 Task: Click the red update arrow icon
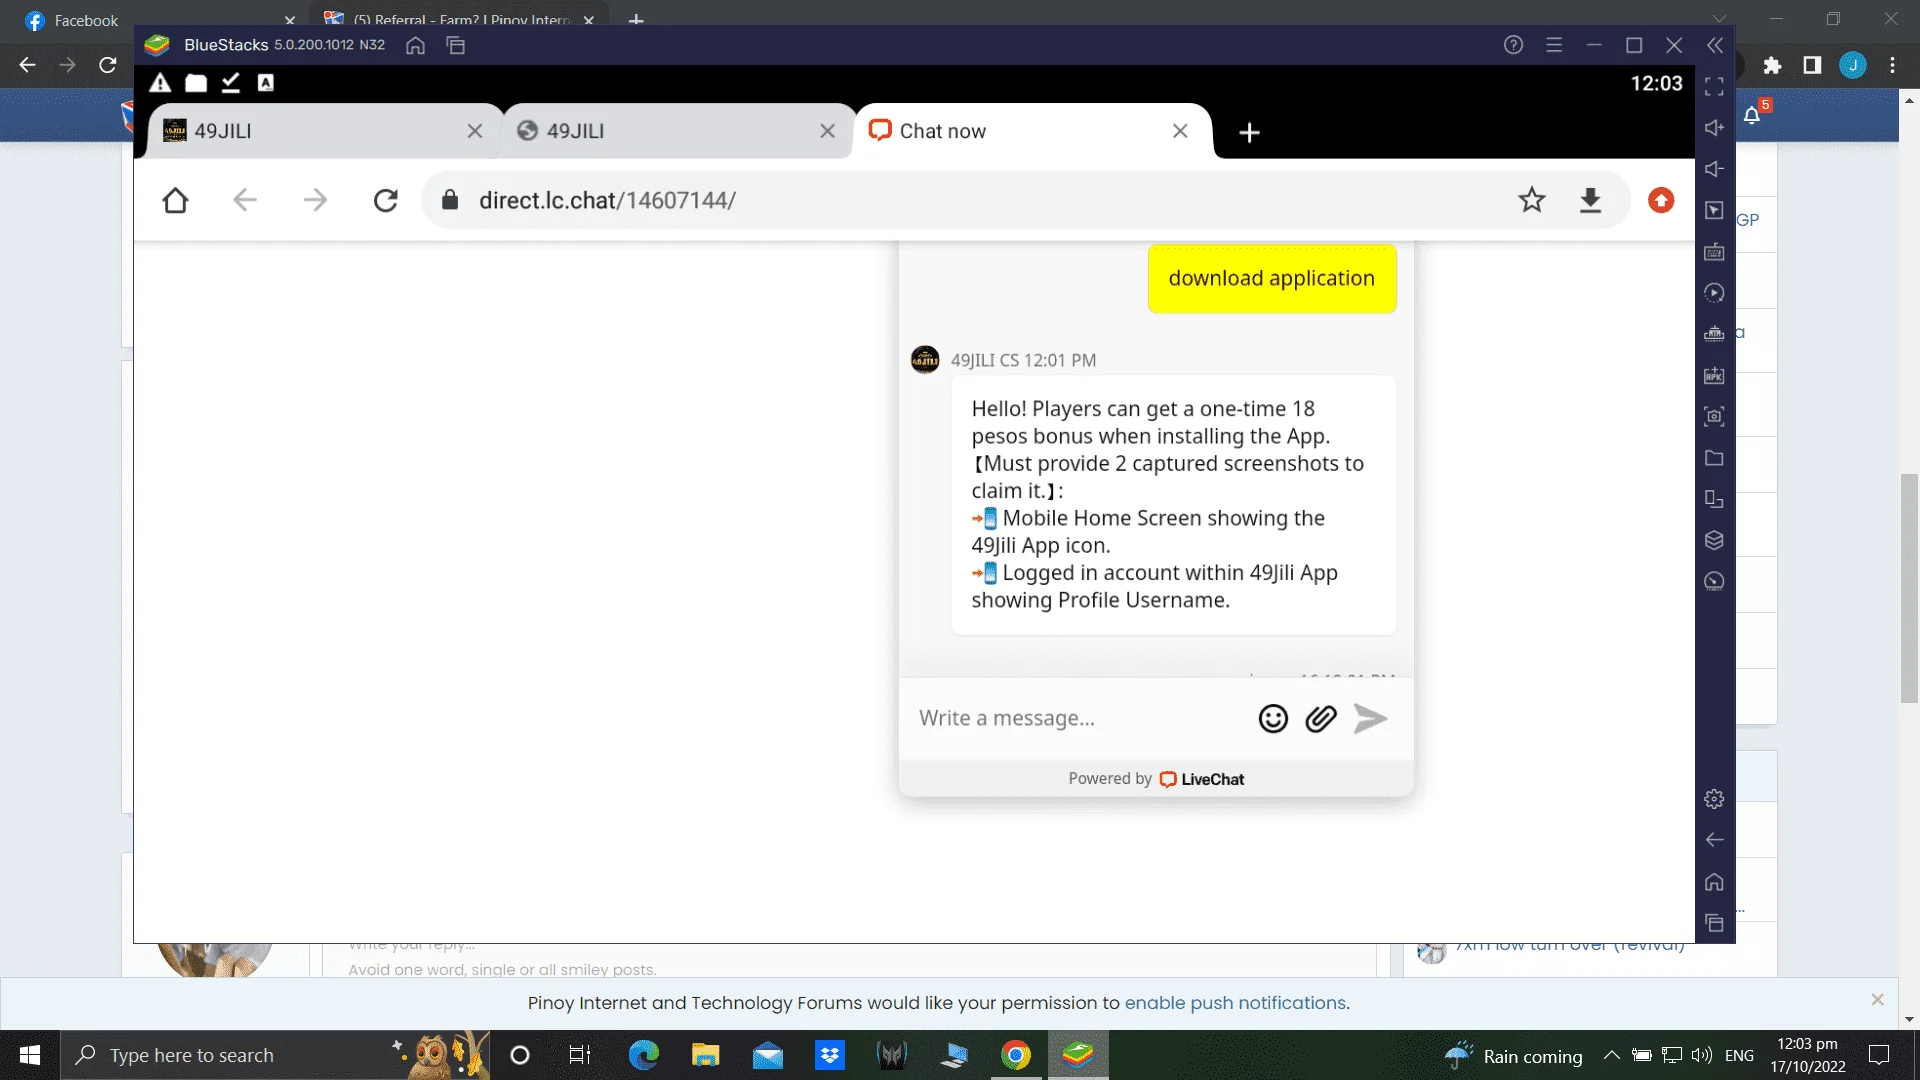click(x=1661, y=200)
